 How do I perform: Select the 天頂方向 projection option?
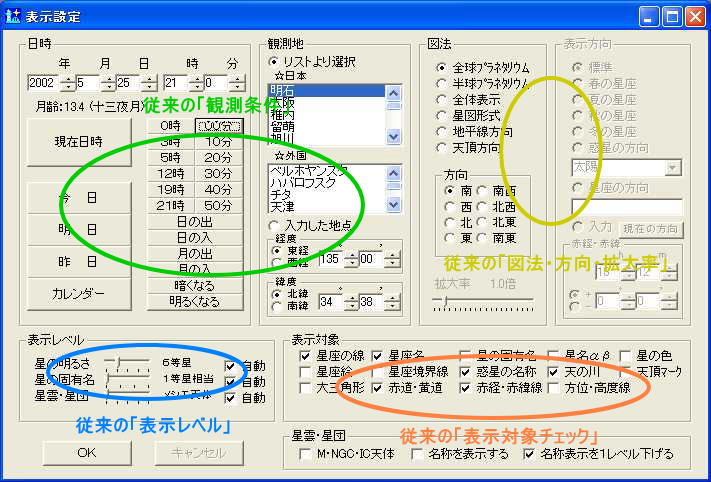click(442, 147)
